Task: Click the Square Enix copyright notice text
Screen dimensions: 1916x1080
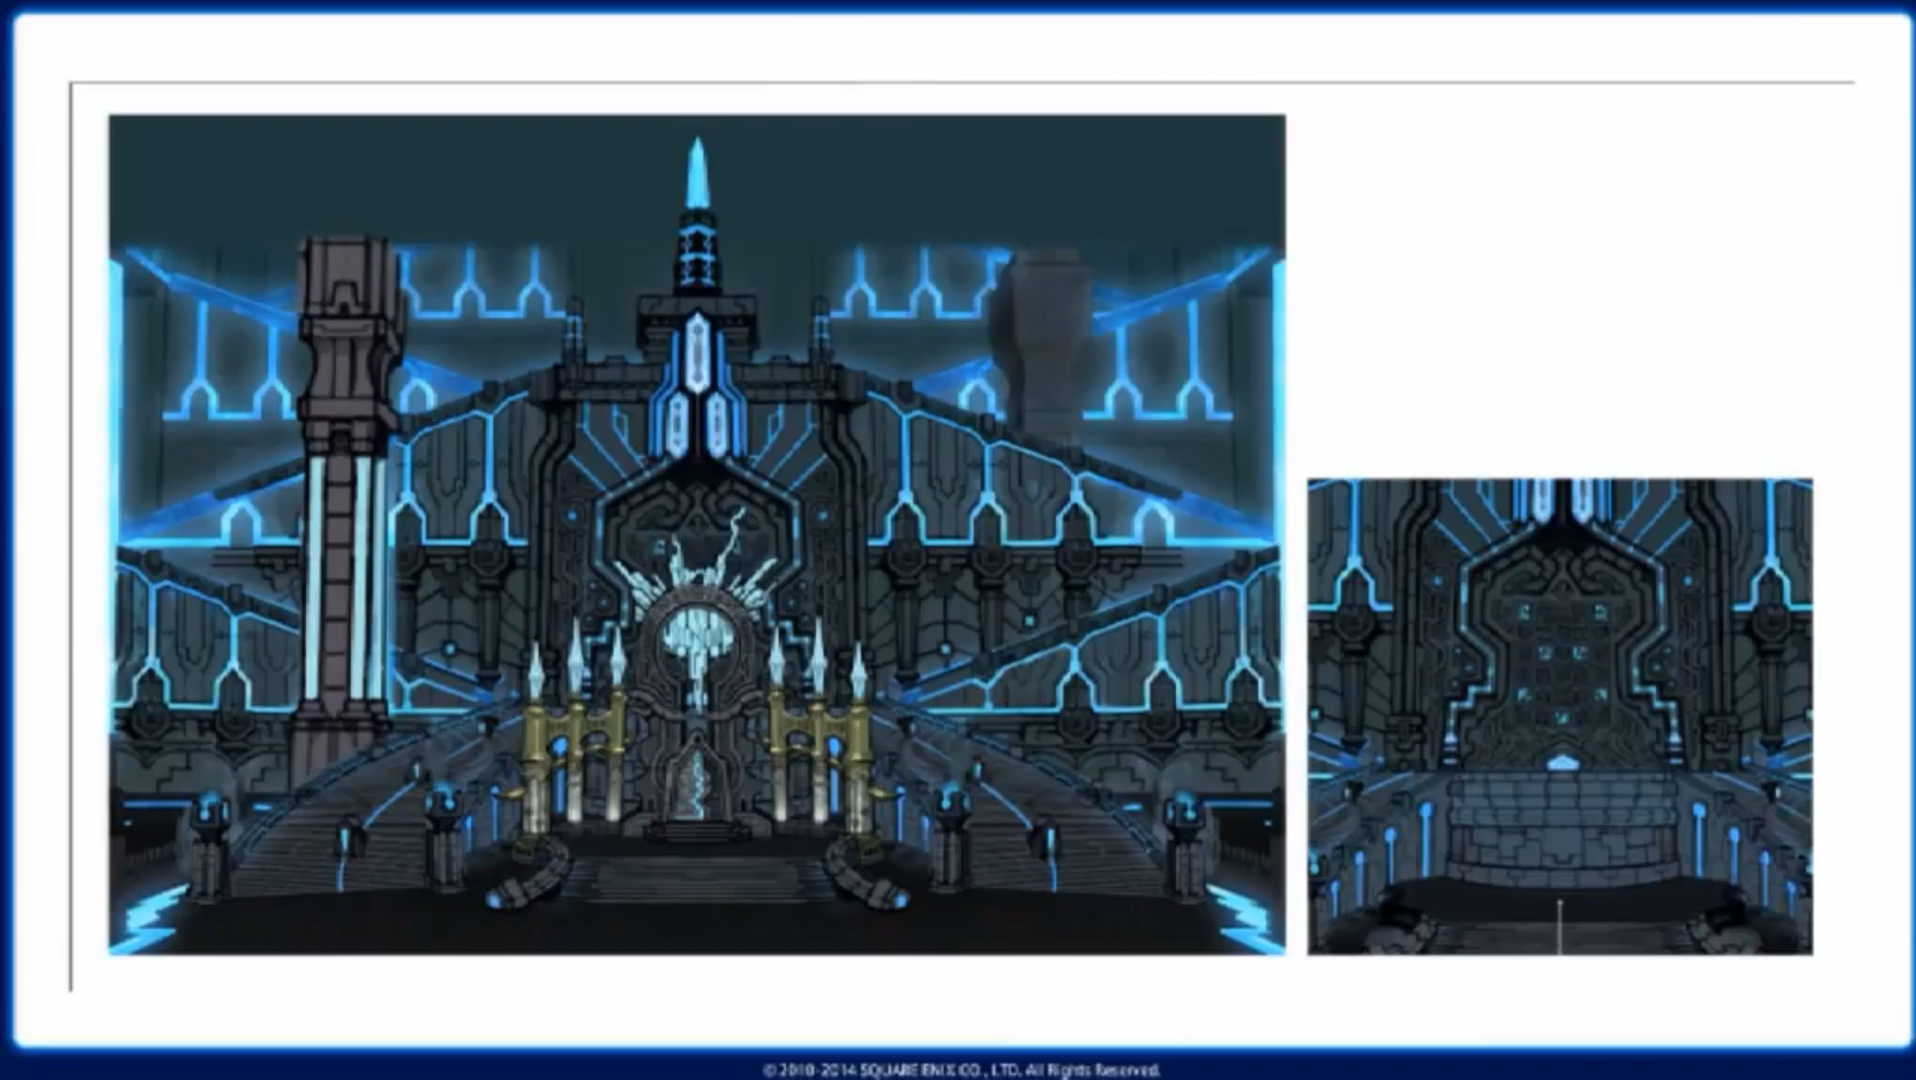Action: point(961,1069)
